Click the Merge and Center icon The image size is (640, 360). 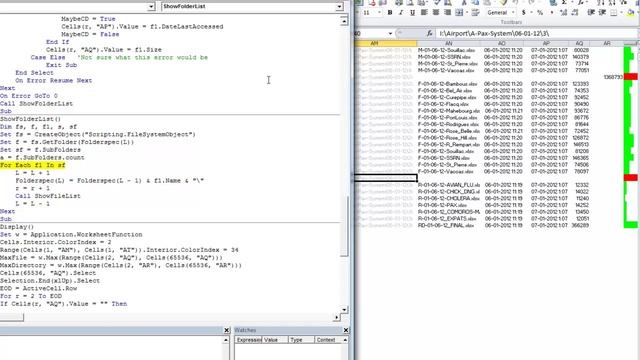pos(459,13)
